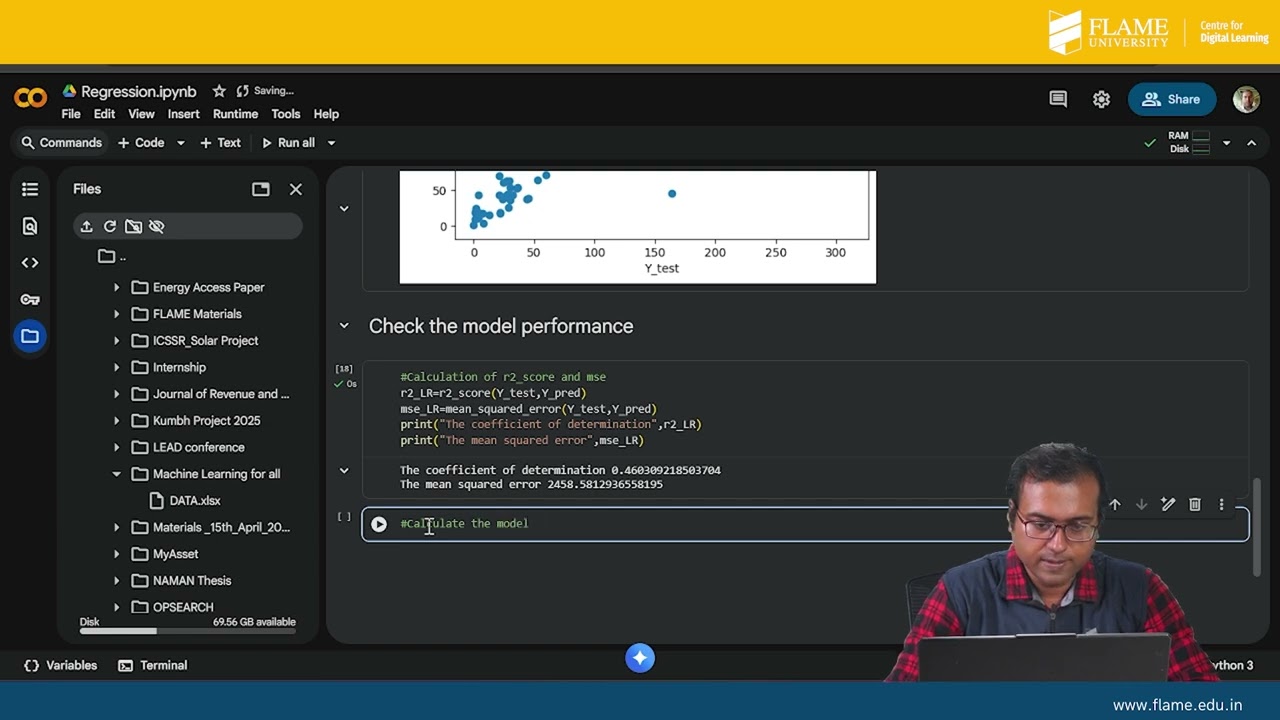The height and width of the screenshot is (720, 1280).
Task: Open Code snippets sidebar icon
Action: tap(30, 263)
